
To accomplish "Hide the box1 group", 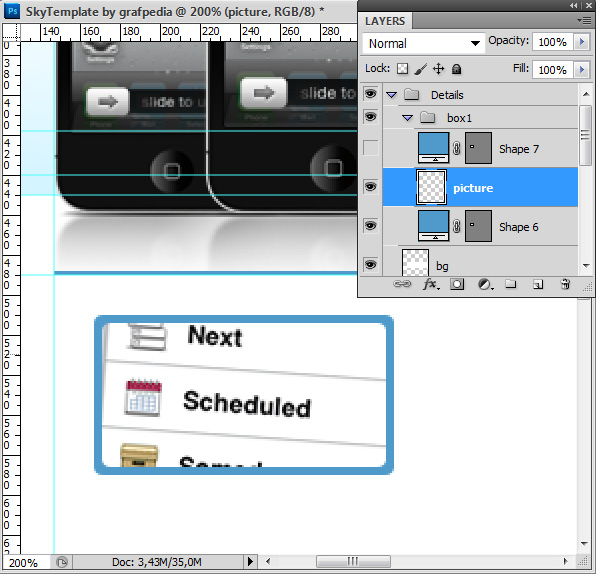I will pos(370,117).
